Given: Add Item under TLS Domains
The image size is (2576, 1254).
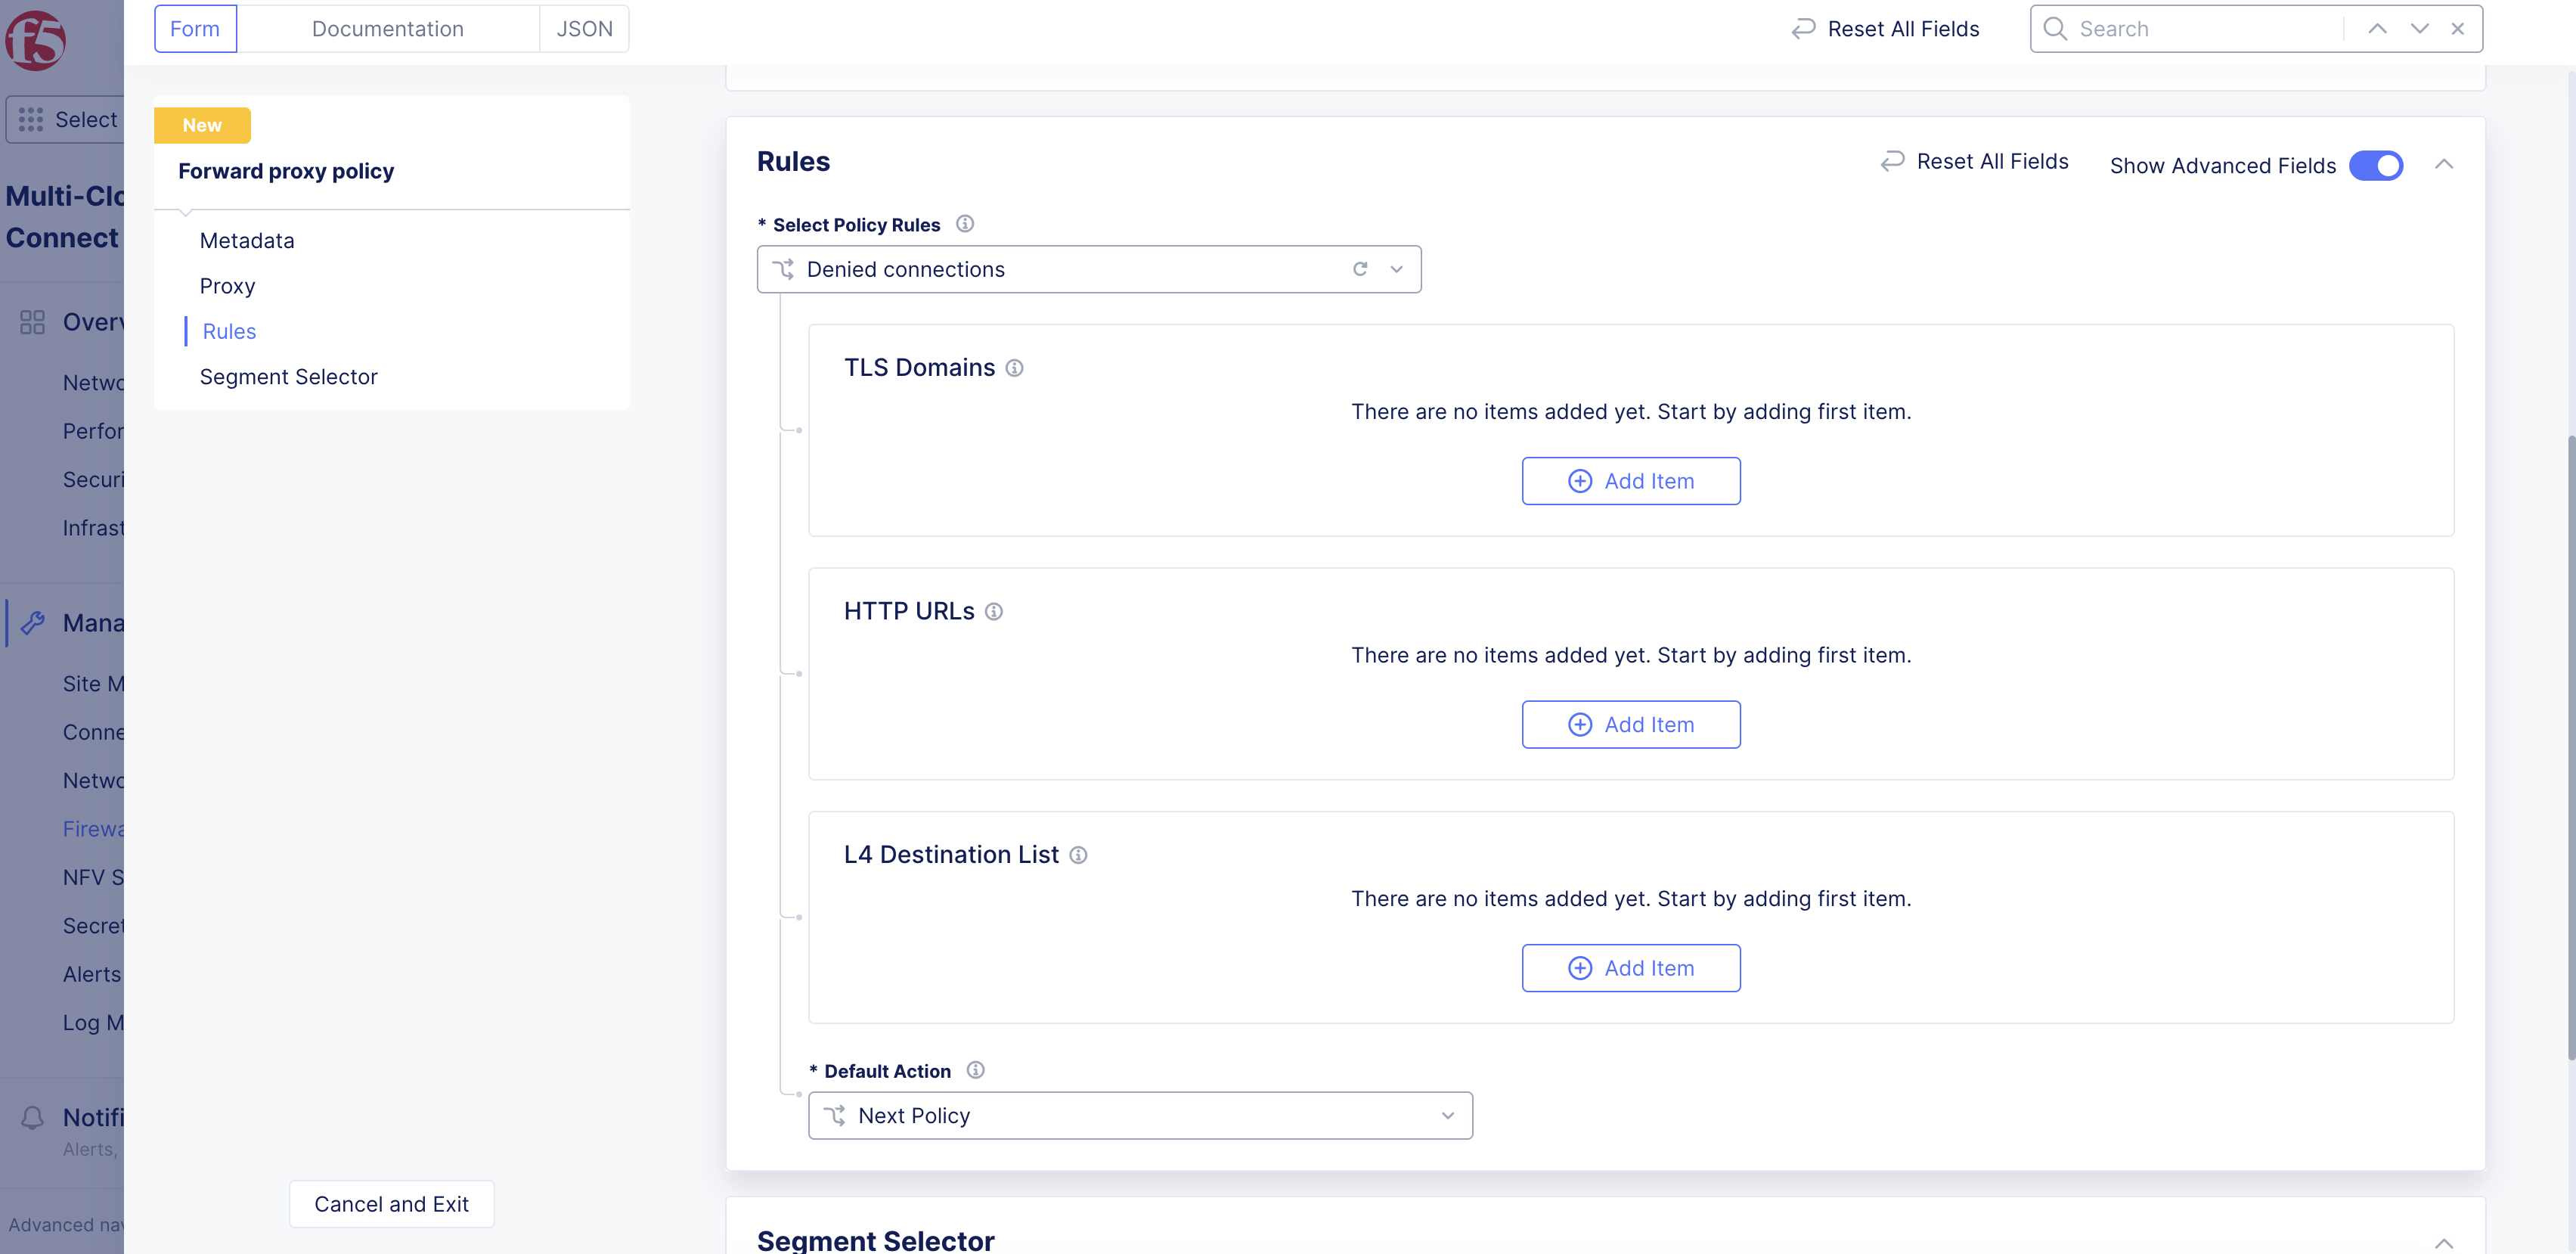Looking at the screenshot, I should pos(1630,481).
